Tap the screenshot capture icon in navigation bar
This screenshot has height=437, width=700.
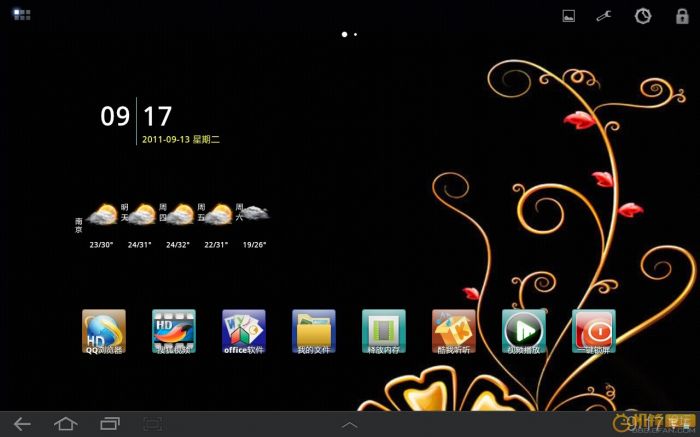coord(152,424)
